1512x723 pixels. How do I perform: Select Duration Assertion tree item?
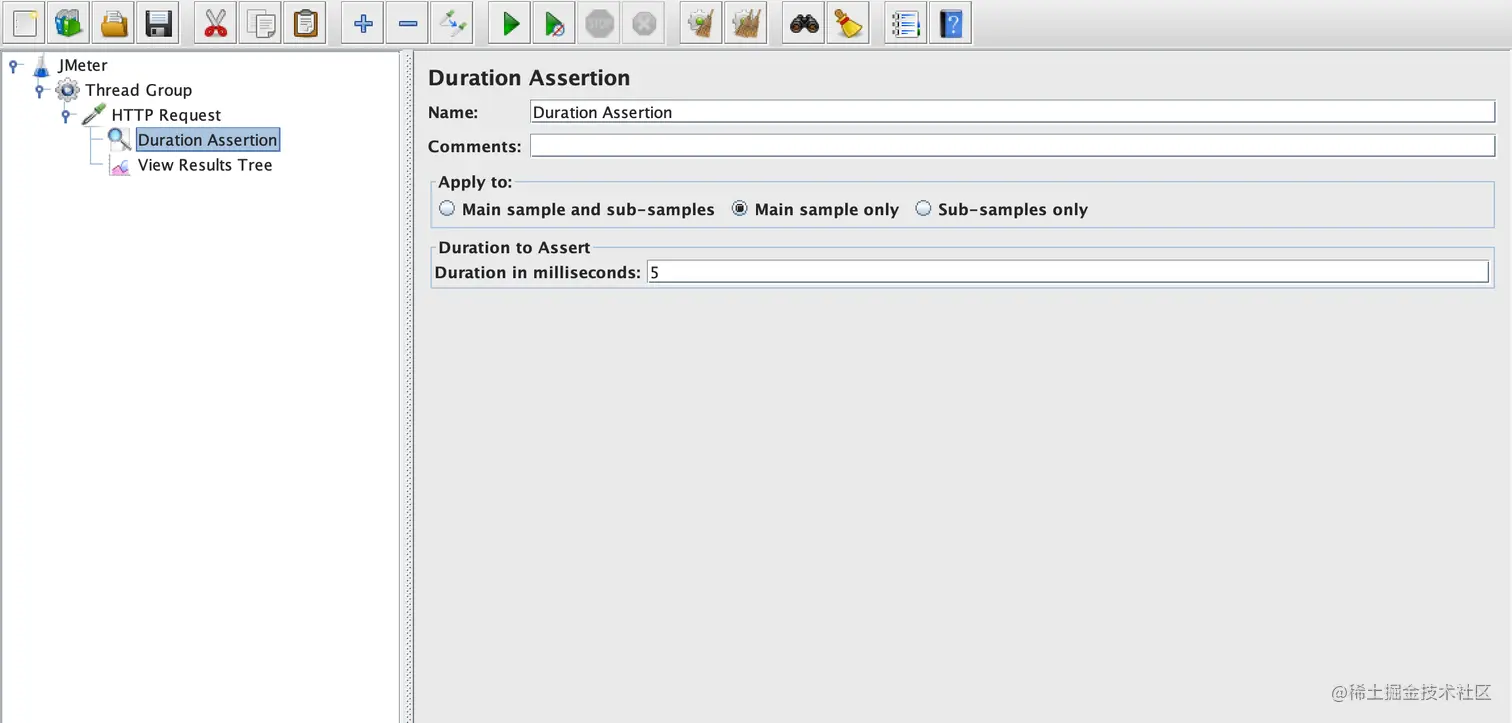(208, 140)
